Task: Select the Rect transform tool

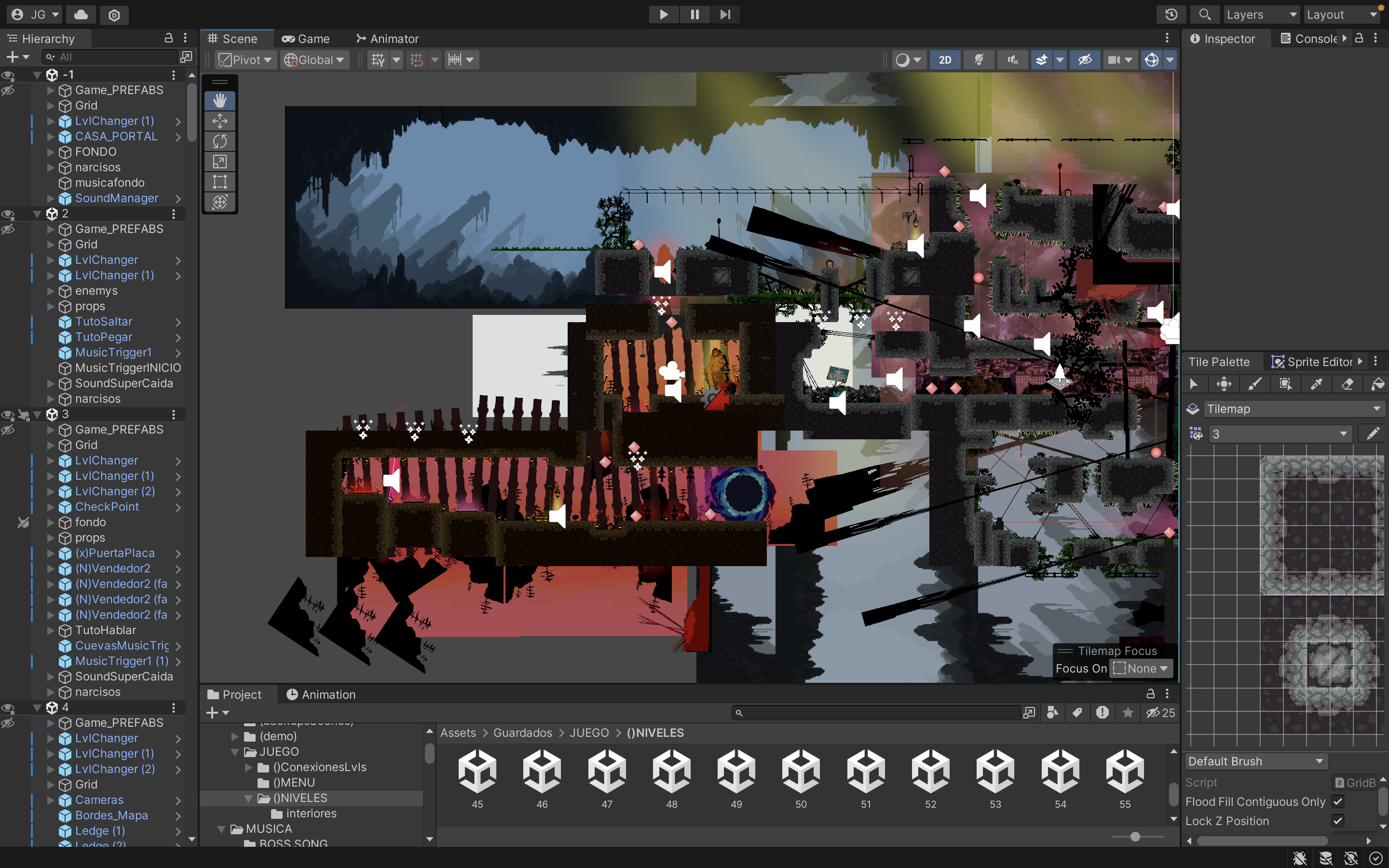Action: tap(221, 182)
